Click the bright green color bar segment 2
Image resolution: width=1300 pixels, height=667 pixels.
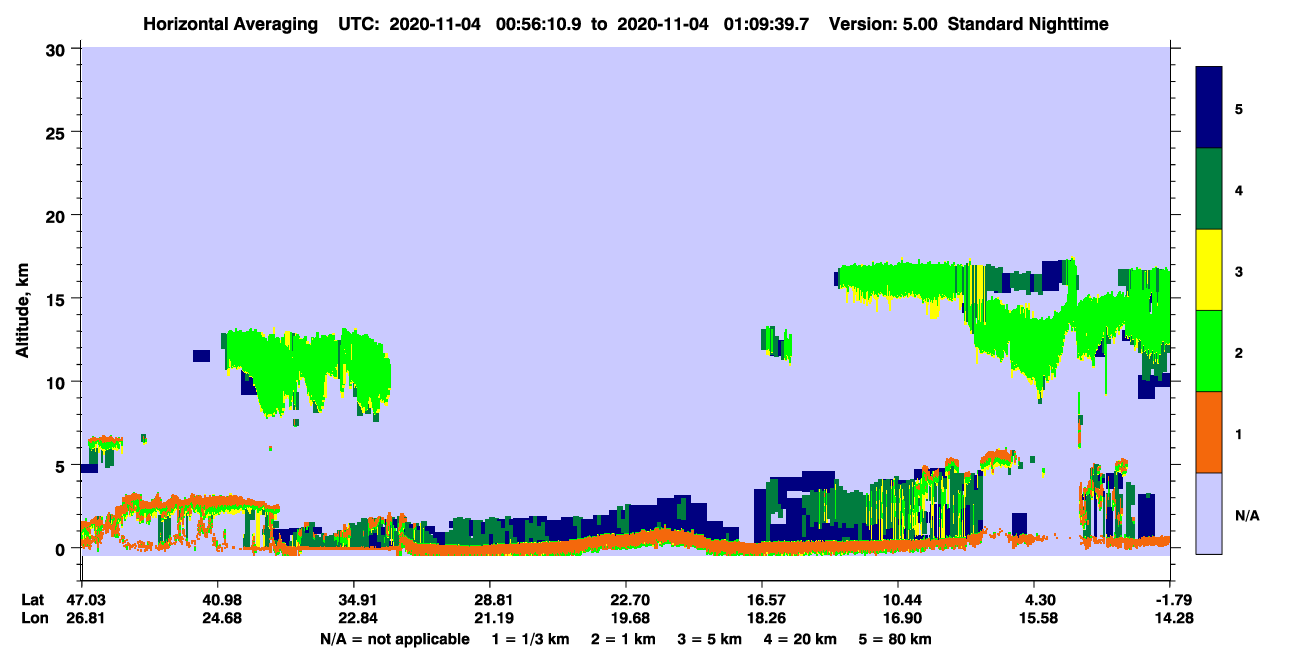tap(1209, 351)
